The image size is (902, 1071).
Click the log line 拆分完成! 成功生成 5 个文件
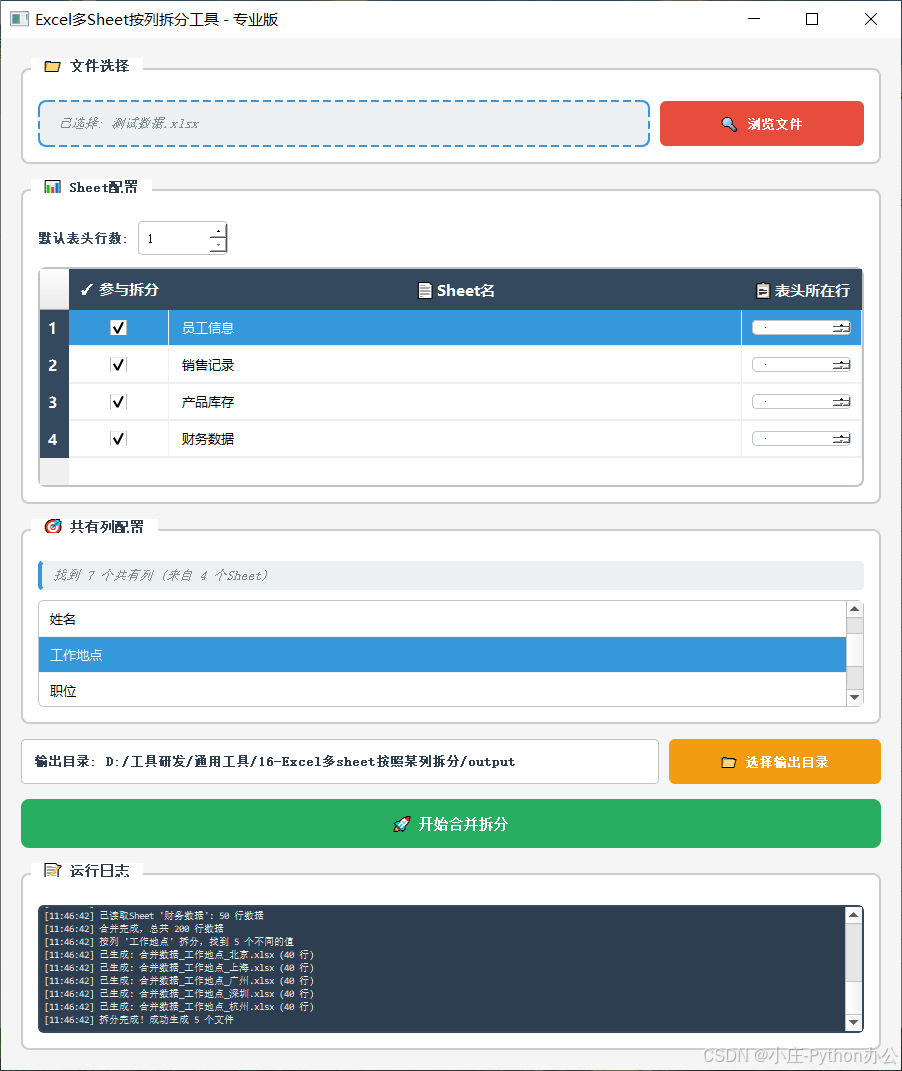click(139, 1020)
